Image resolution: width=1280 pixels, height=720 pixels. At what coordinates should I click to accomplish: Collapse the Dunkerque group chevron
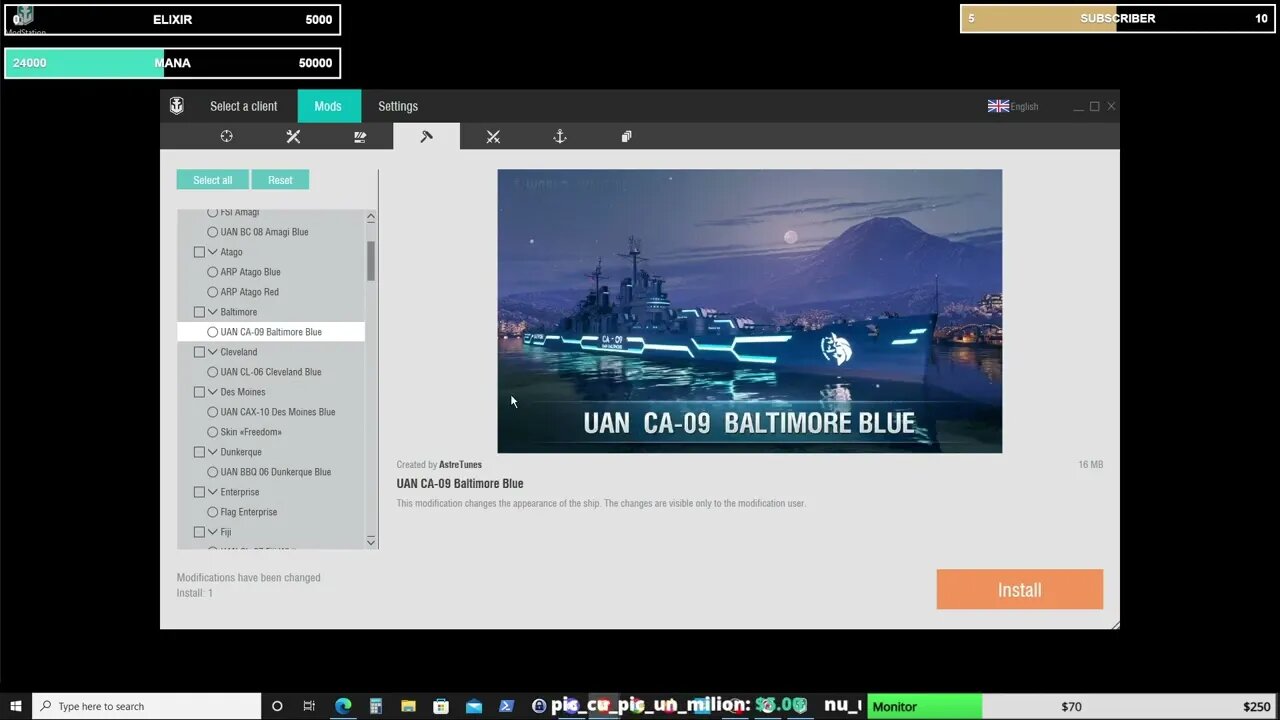tap(212, 452)
